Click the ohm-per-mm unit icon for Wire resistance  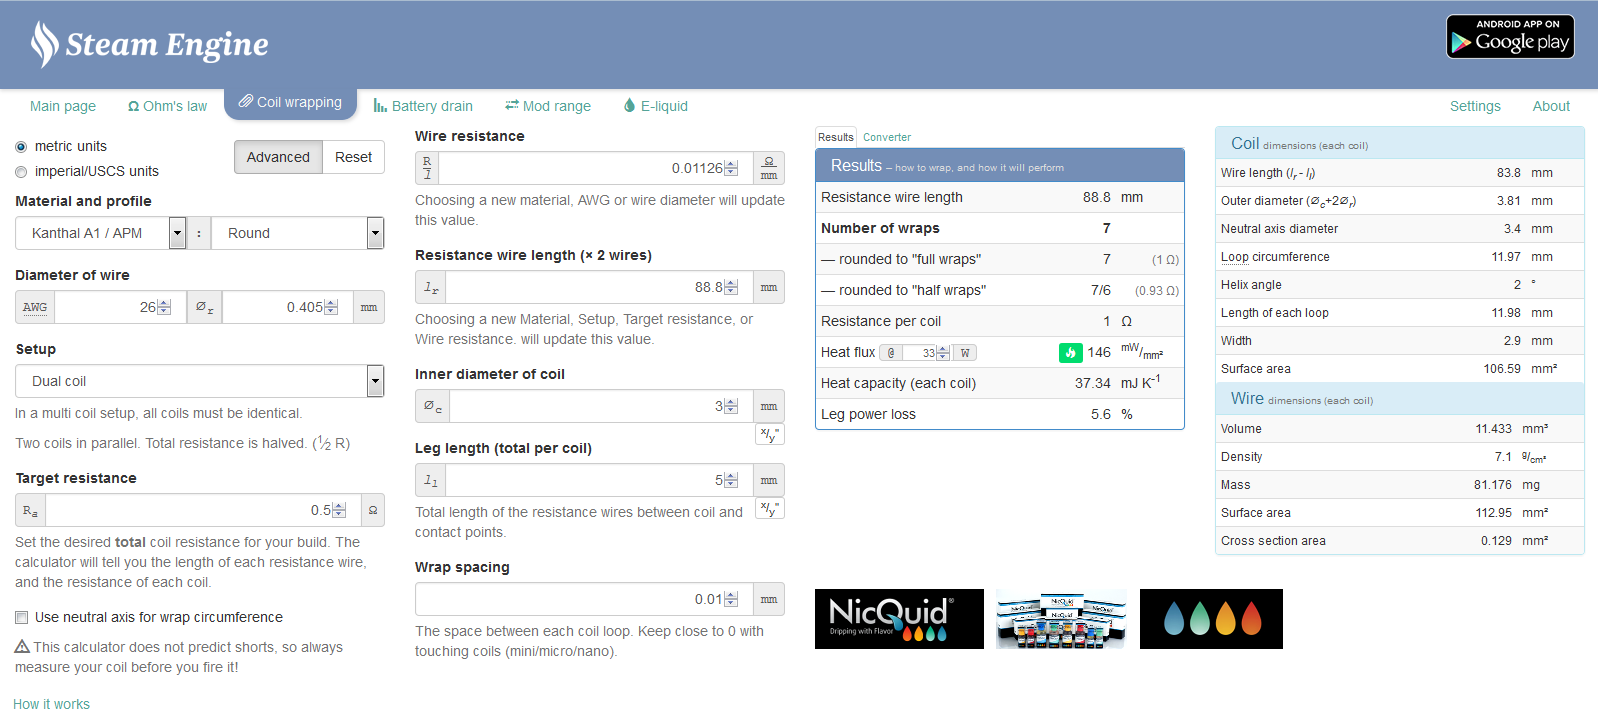click(x=769, y=168)
